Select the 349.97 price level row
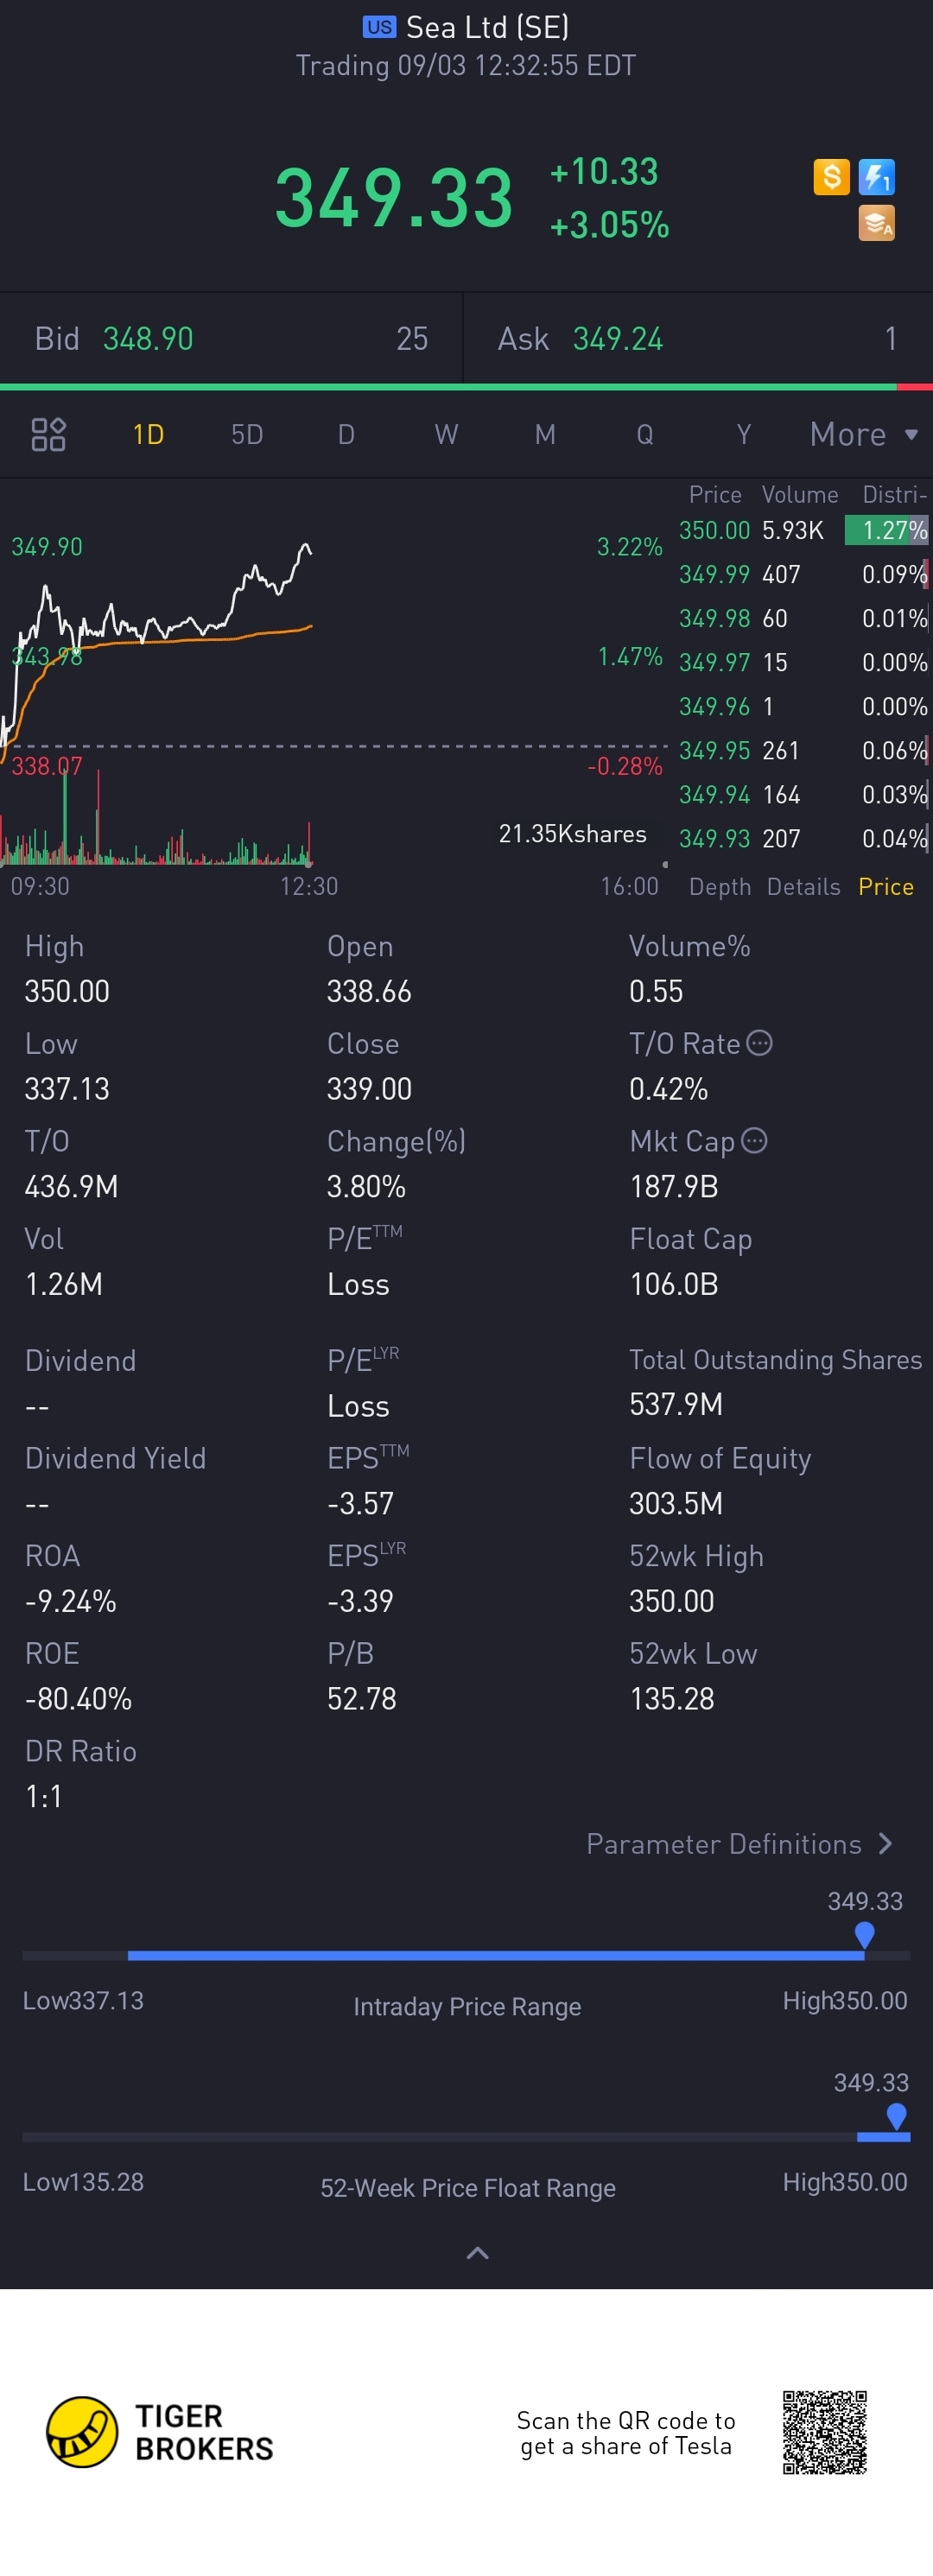This screenshot has height=2576, width=933. click(x=803, y=662)
